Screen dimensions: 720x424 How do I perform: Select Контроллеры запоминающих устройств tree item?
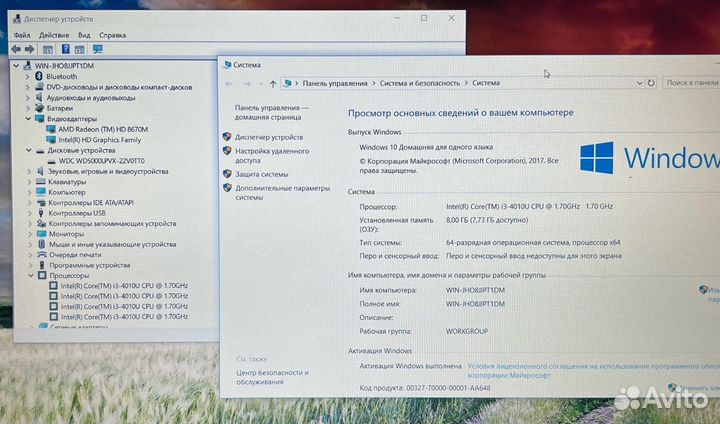(112, 223)
